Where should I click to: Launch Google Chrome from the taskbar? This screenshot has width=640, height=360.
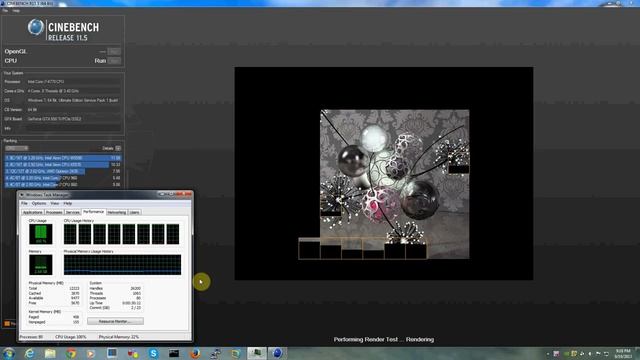(x=71, y=353)
